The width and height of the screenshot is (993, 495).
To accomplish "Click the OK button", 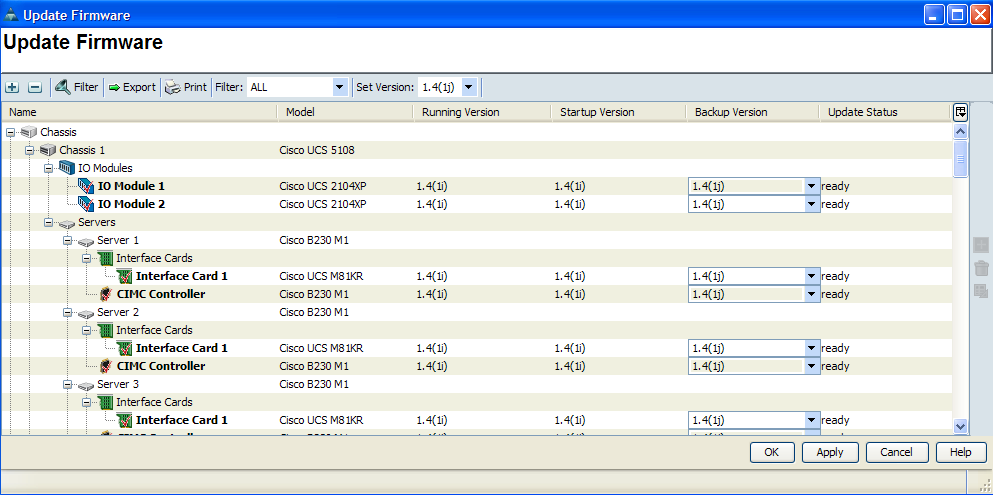I will [771, 452].
